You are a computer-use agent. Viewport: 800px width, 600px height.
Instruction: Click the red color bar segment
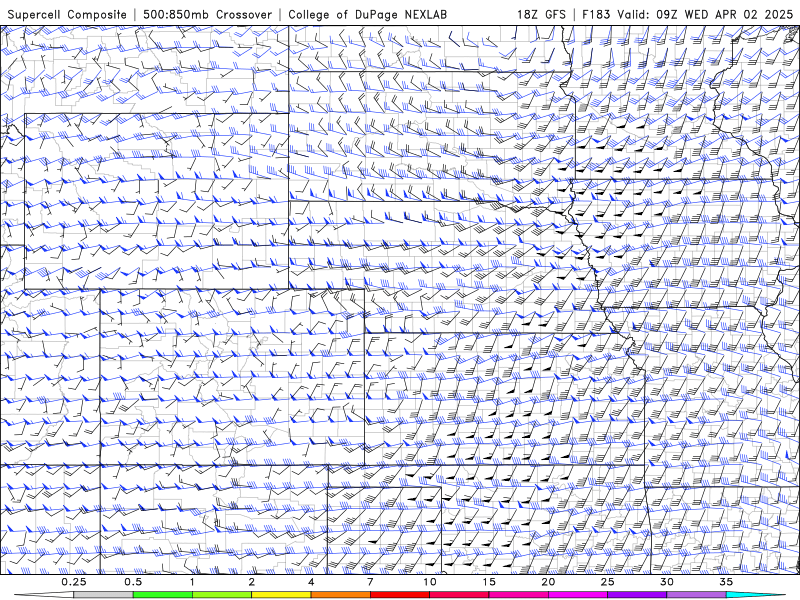tap(399, 595)
